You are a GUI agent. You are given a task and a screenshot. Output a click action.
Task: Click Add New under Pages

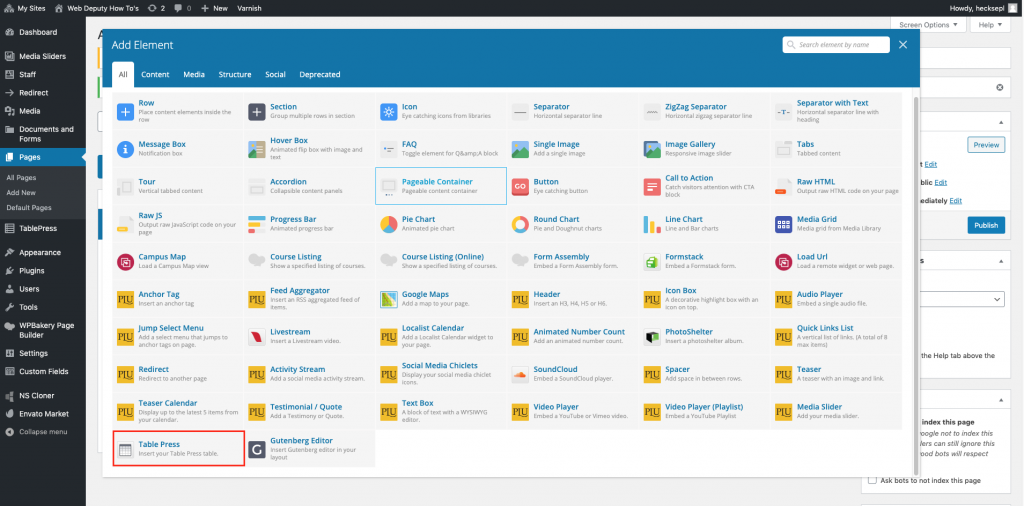coord(22,193)
